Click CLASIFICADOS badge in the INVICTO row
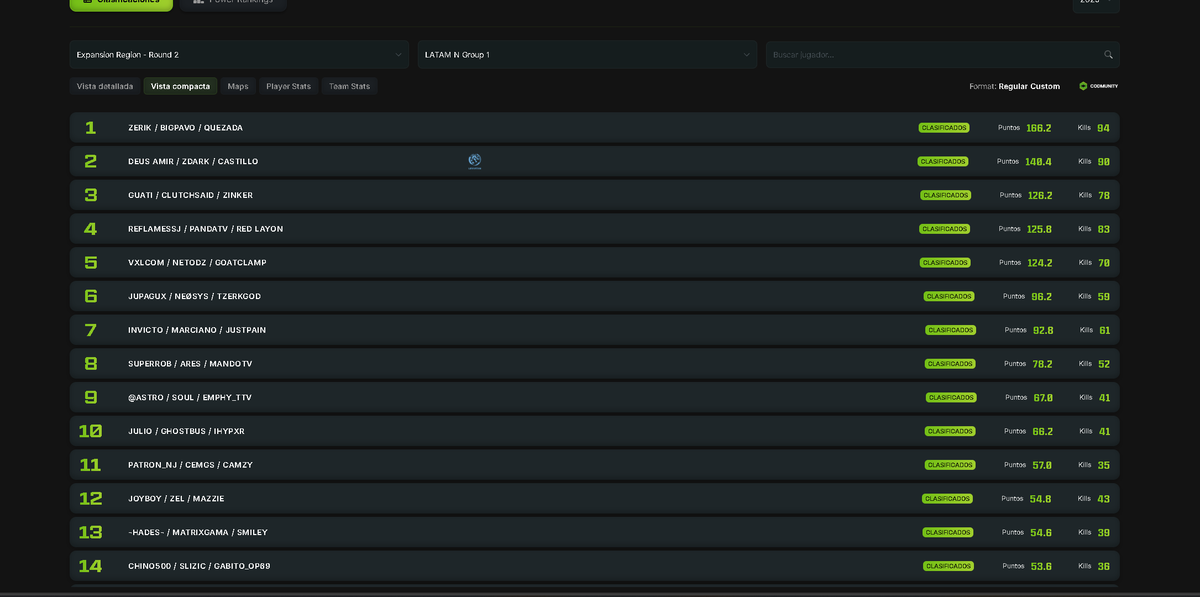1200x597 pixels. pyautogui.click(x=950, y=330)
